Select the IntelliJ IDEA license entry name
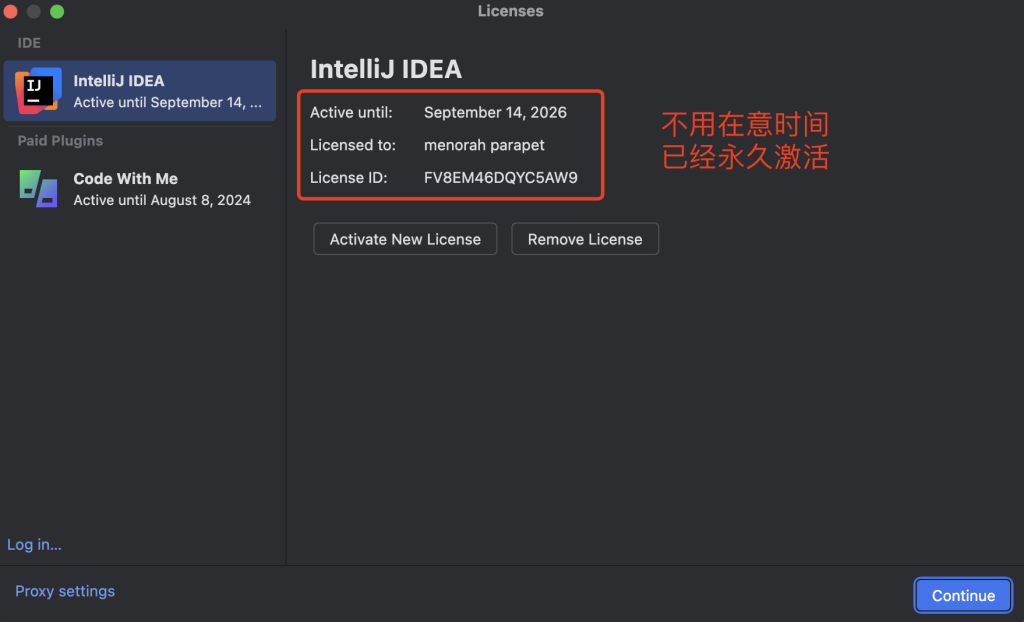 pos(118,81)
